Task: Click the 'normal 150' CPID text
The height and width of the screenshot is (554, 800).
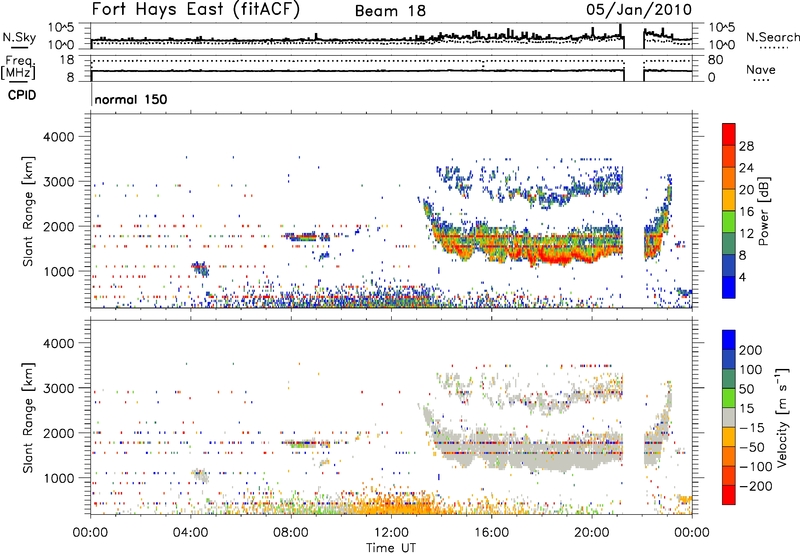Action: 131,99
